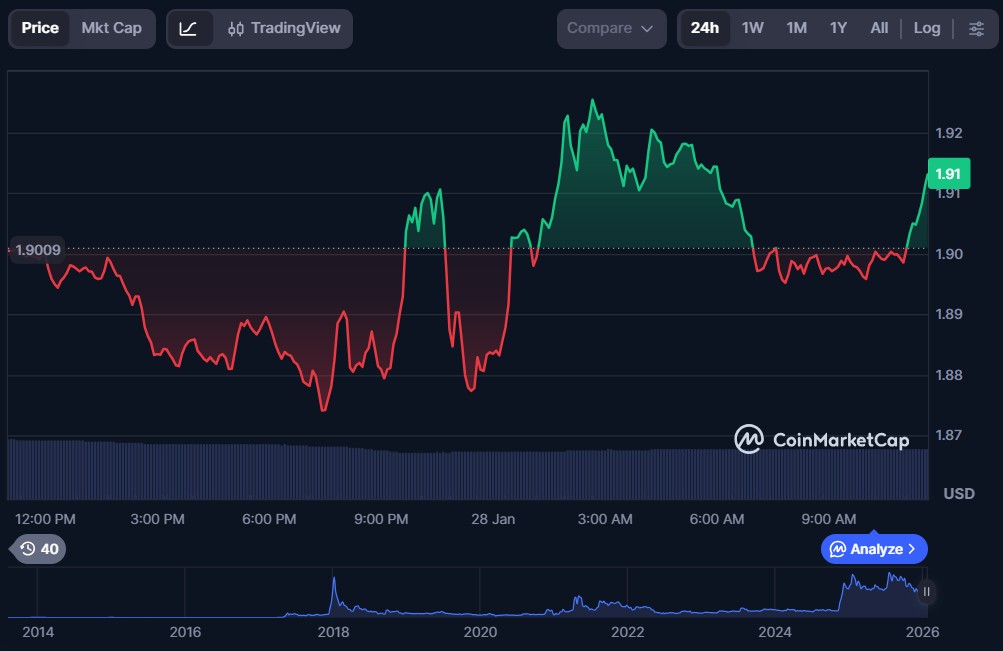The width and height of the screenshot is (1003, 651).
Task: Switch the time range to 24h
Action: click(704, 28)
